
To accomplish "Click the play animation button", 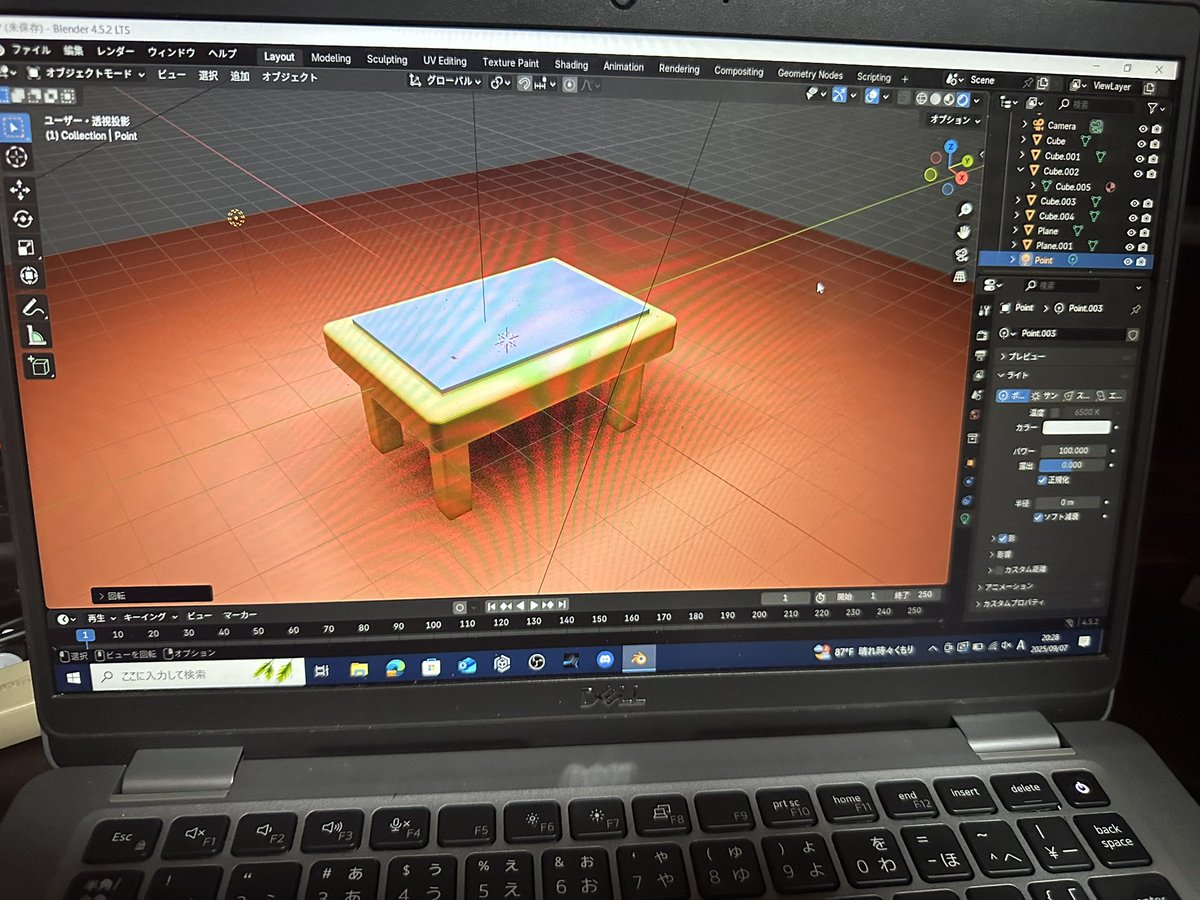I will [534, 605].
